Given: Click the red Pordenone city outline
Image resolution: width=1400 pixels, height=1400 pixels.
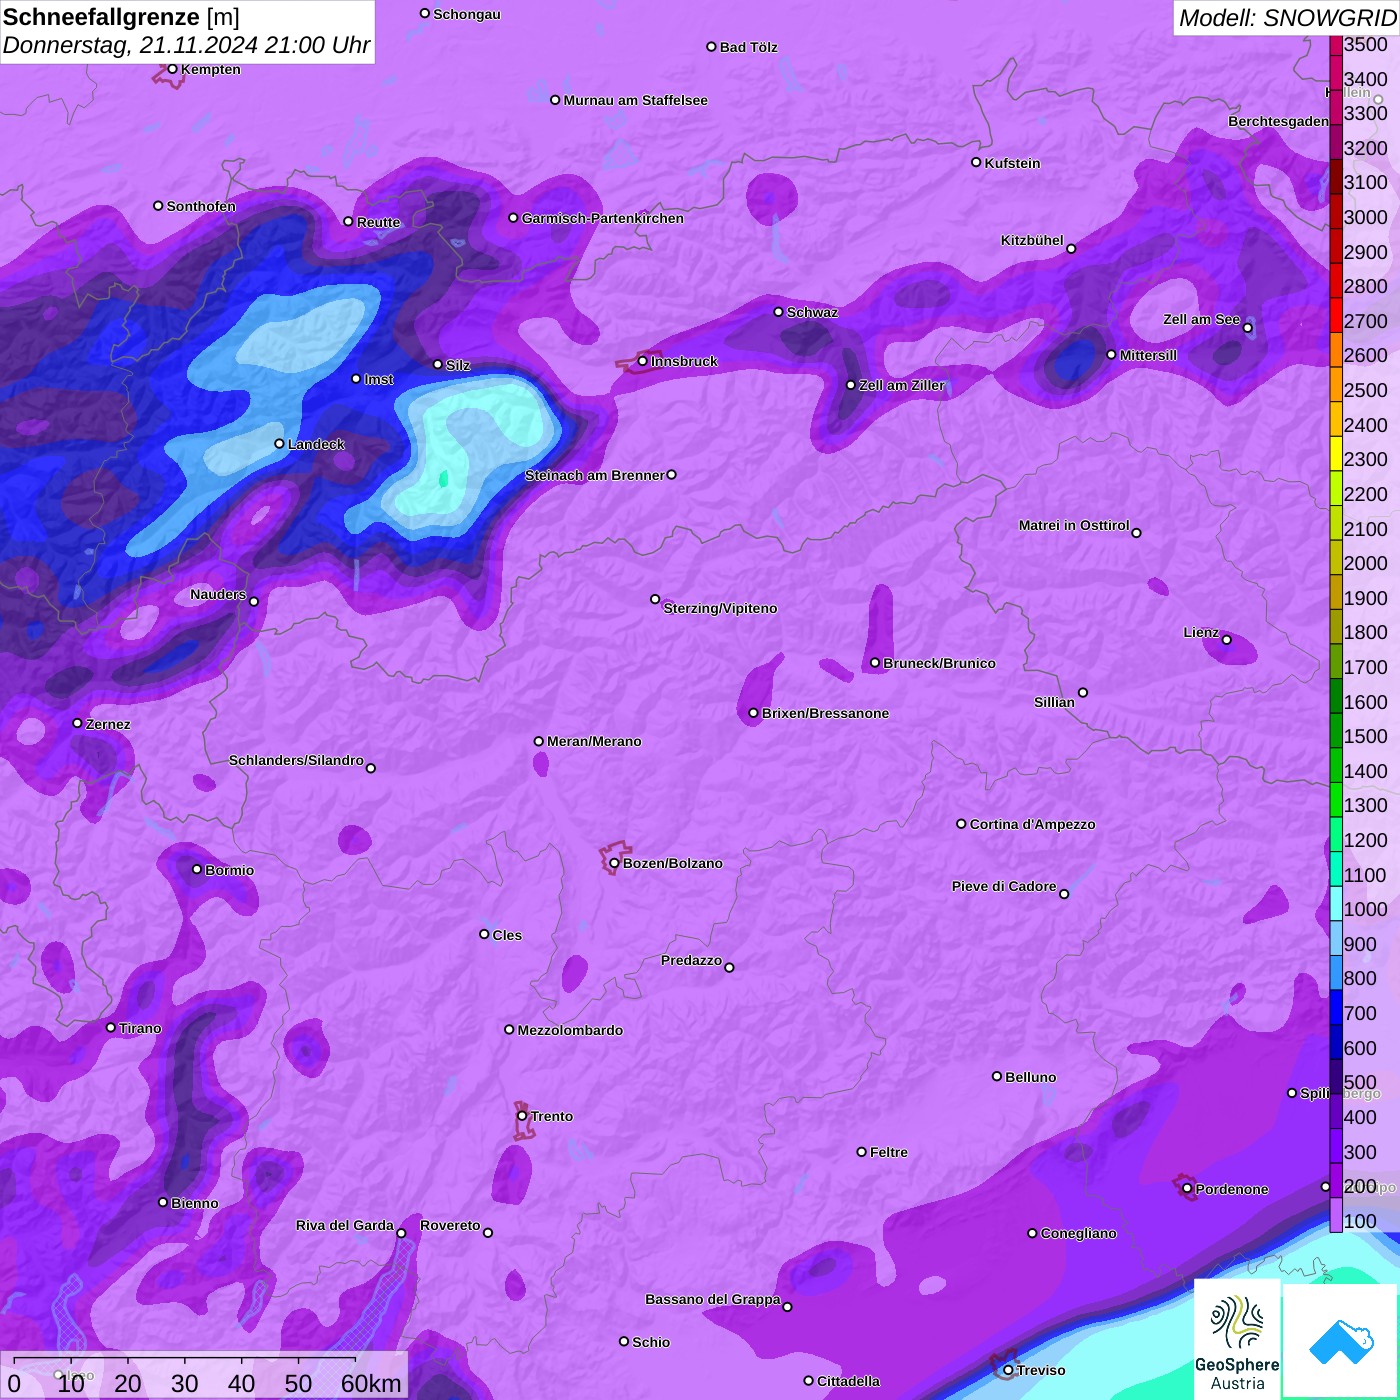Looking at the screenshot, I should point(1185,1188).
